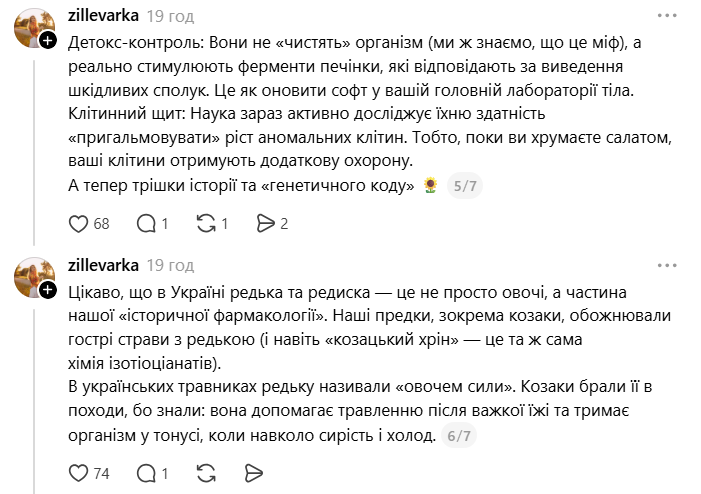Share the post with 74 likes
701x494 pixels.
(x=253, y=472)
